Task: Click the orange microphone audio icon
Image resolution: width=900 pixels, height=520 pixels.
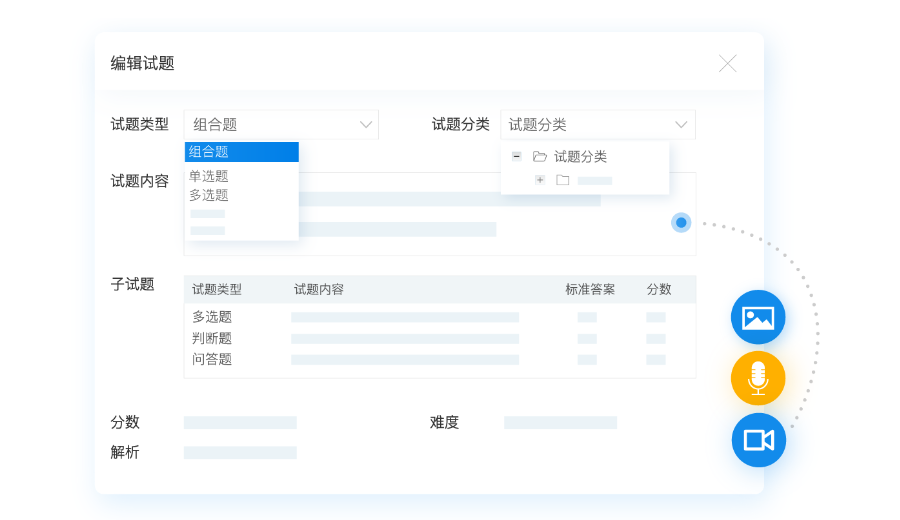Action: click(758, 379)
